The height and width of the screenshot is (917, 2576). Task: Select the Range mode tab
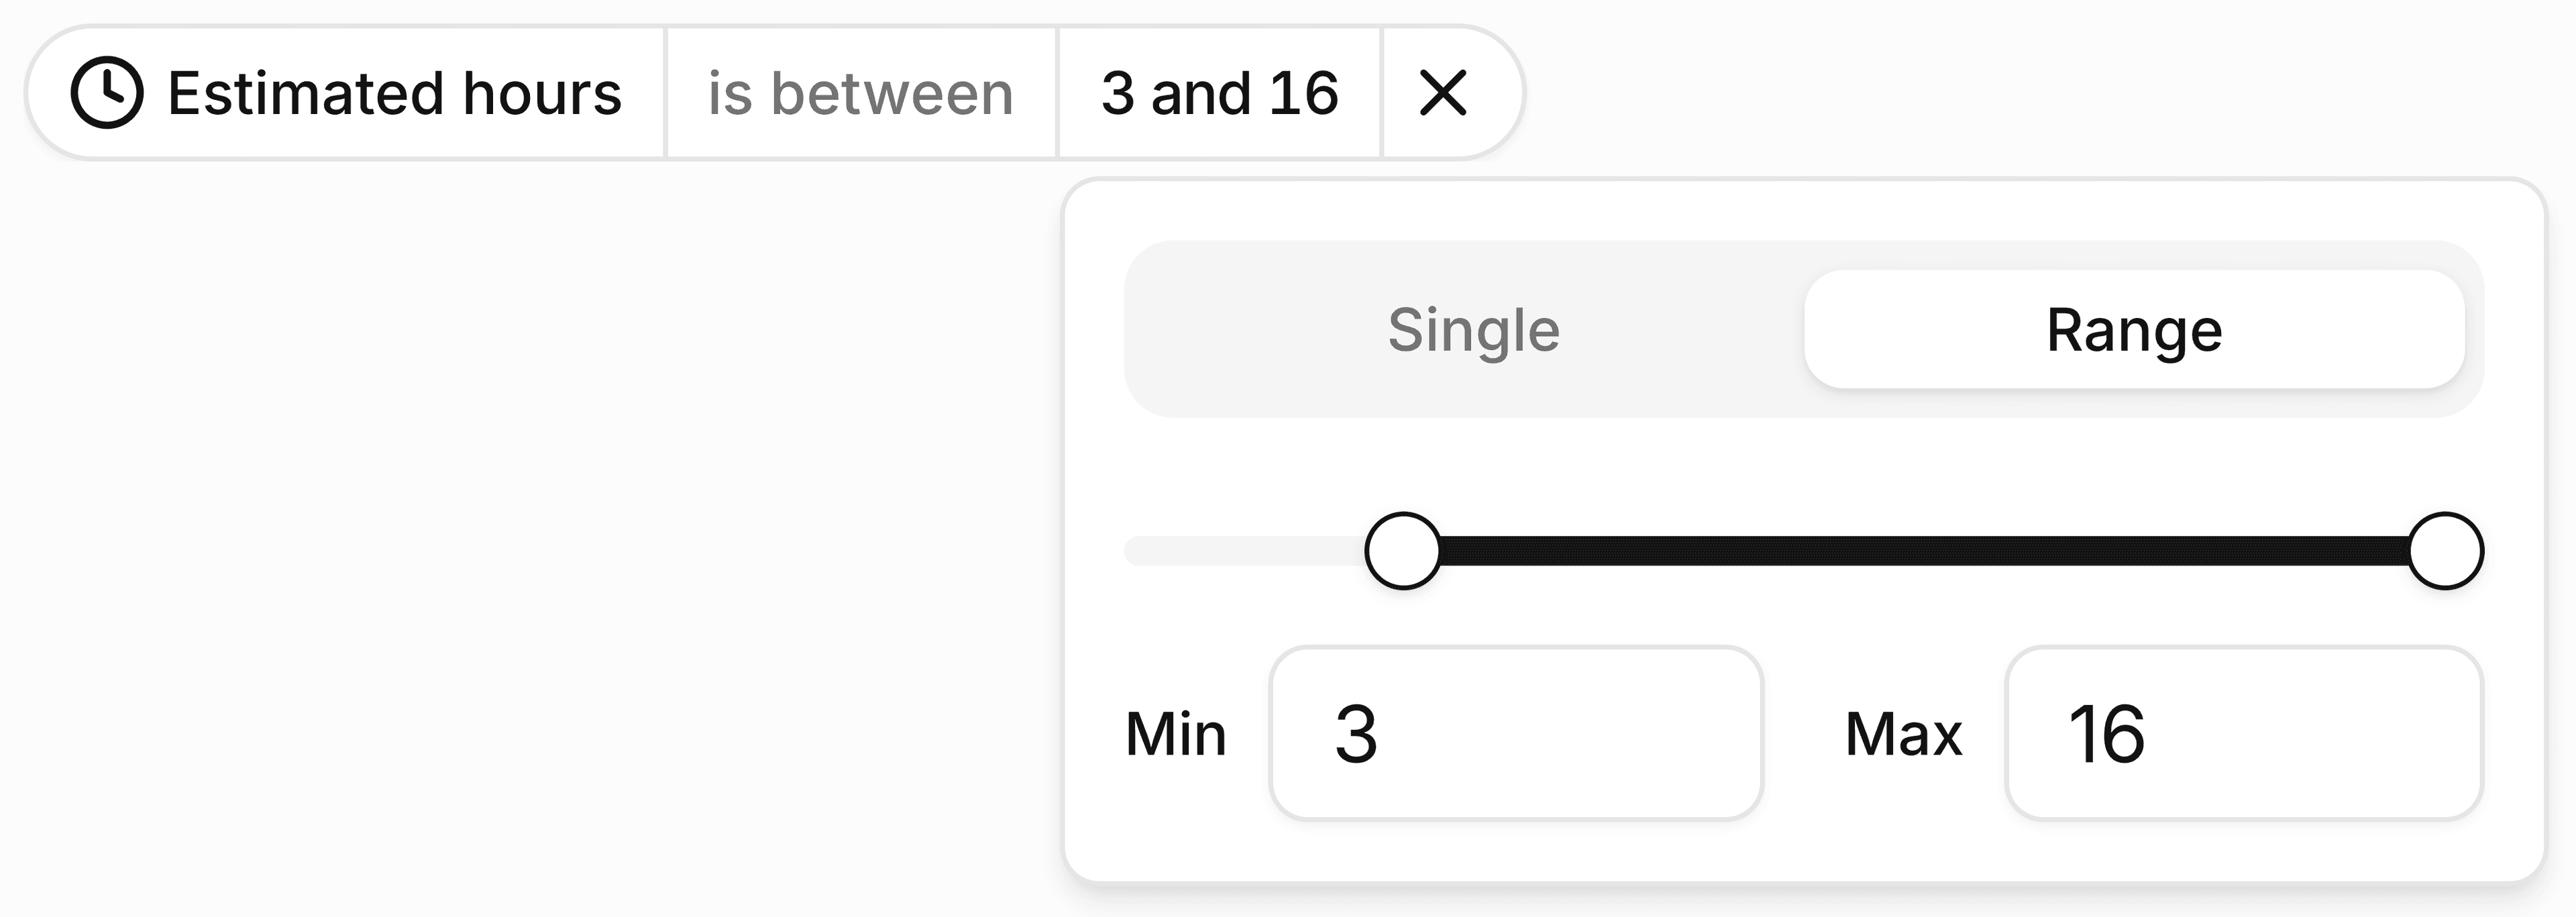(2133, 330)
